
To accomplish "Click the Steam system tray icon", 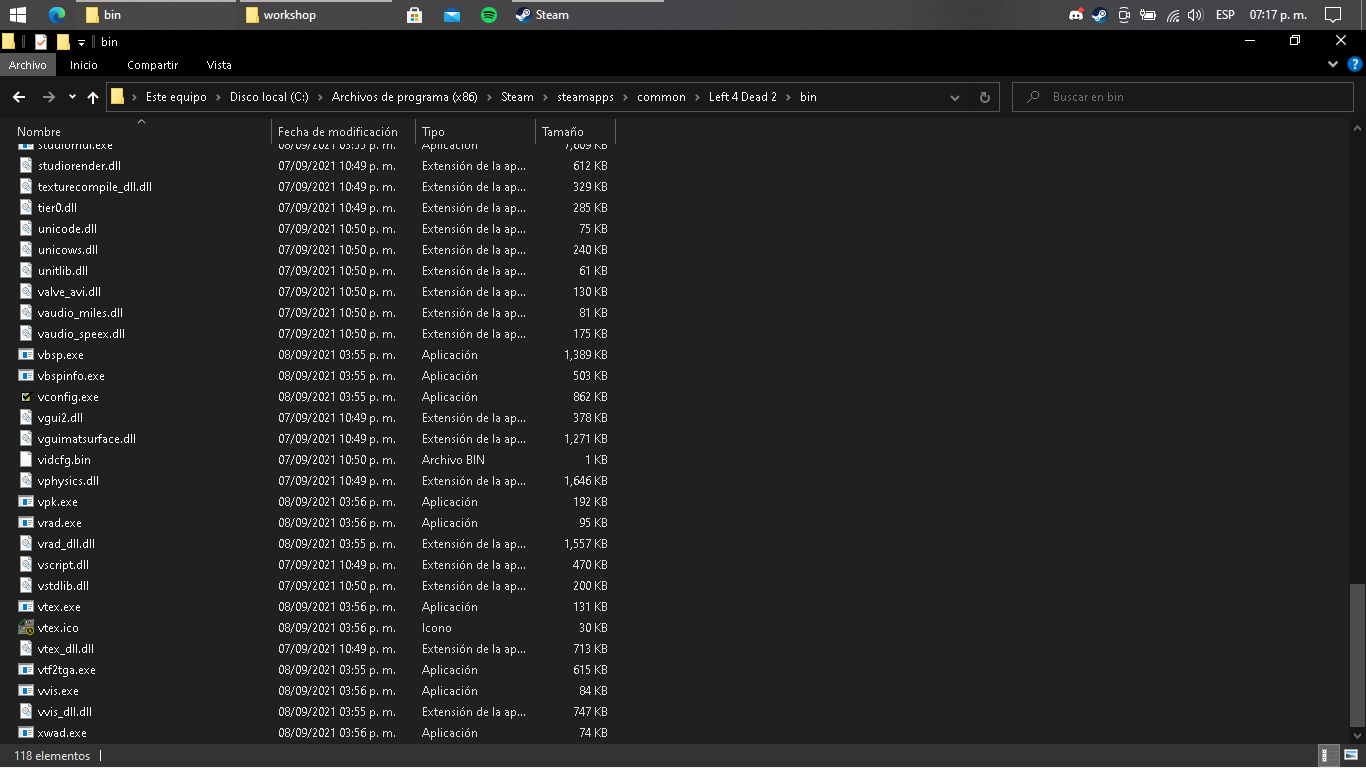I will [x=1099, y=15].
